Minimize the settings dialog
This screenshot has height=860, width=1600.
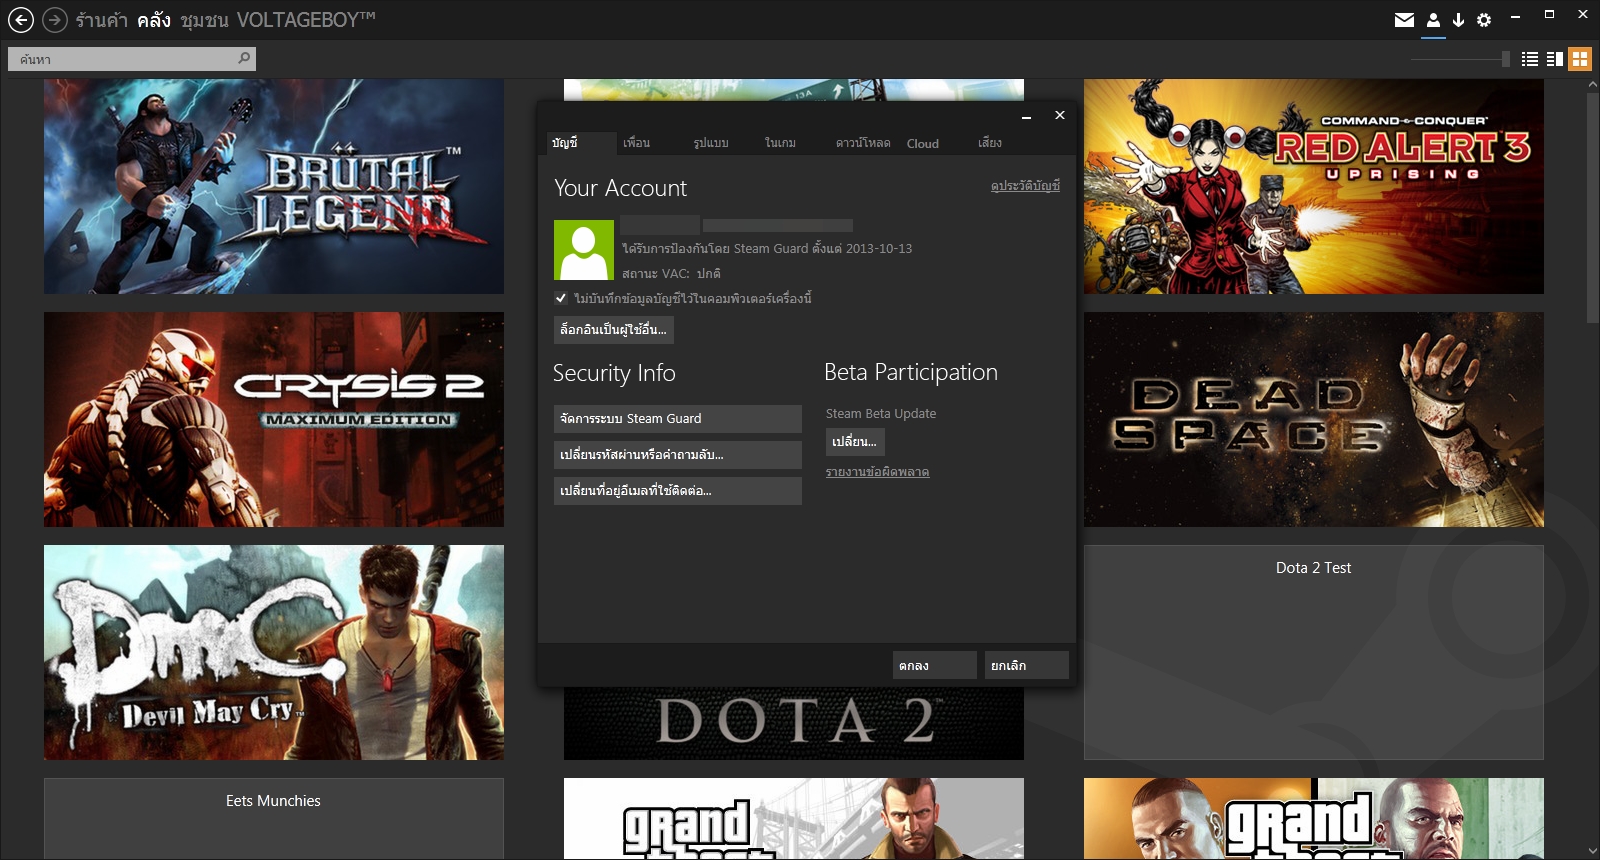[1026, 116]
